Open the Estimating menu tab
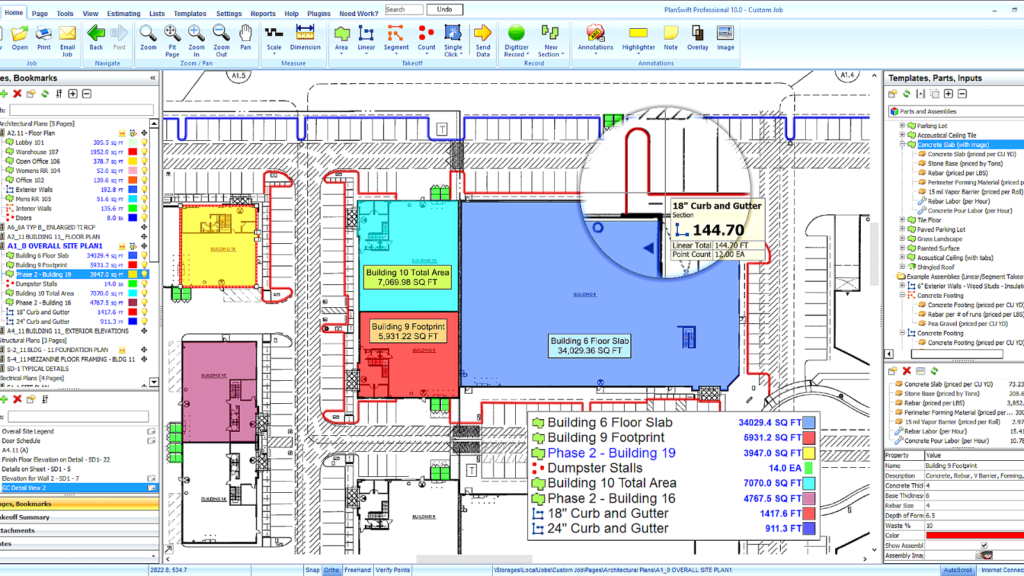The image size is (1024, 576). [124, 14]
